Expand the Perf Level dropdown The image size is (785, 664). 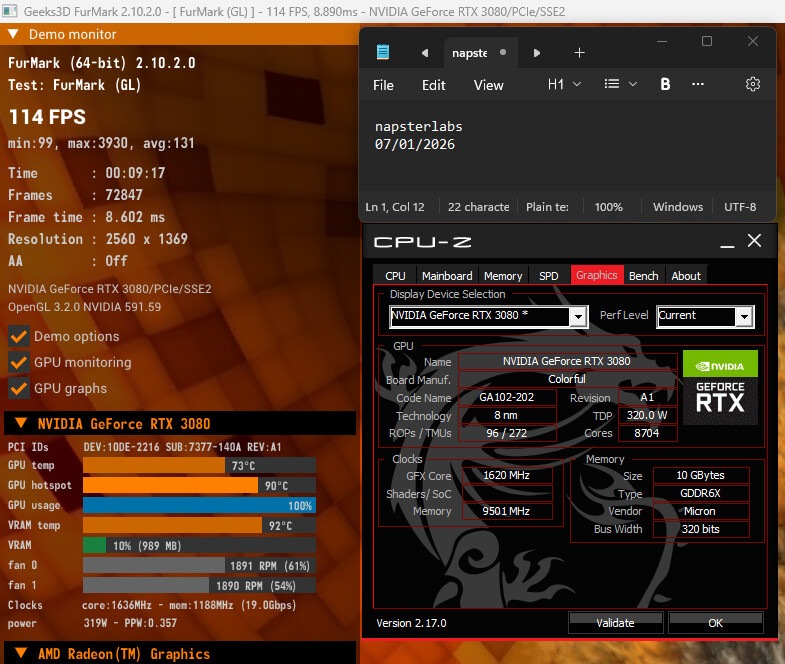coord(743,317)
